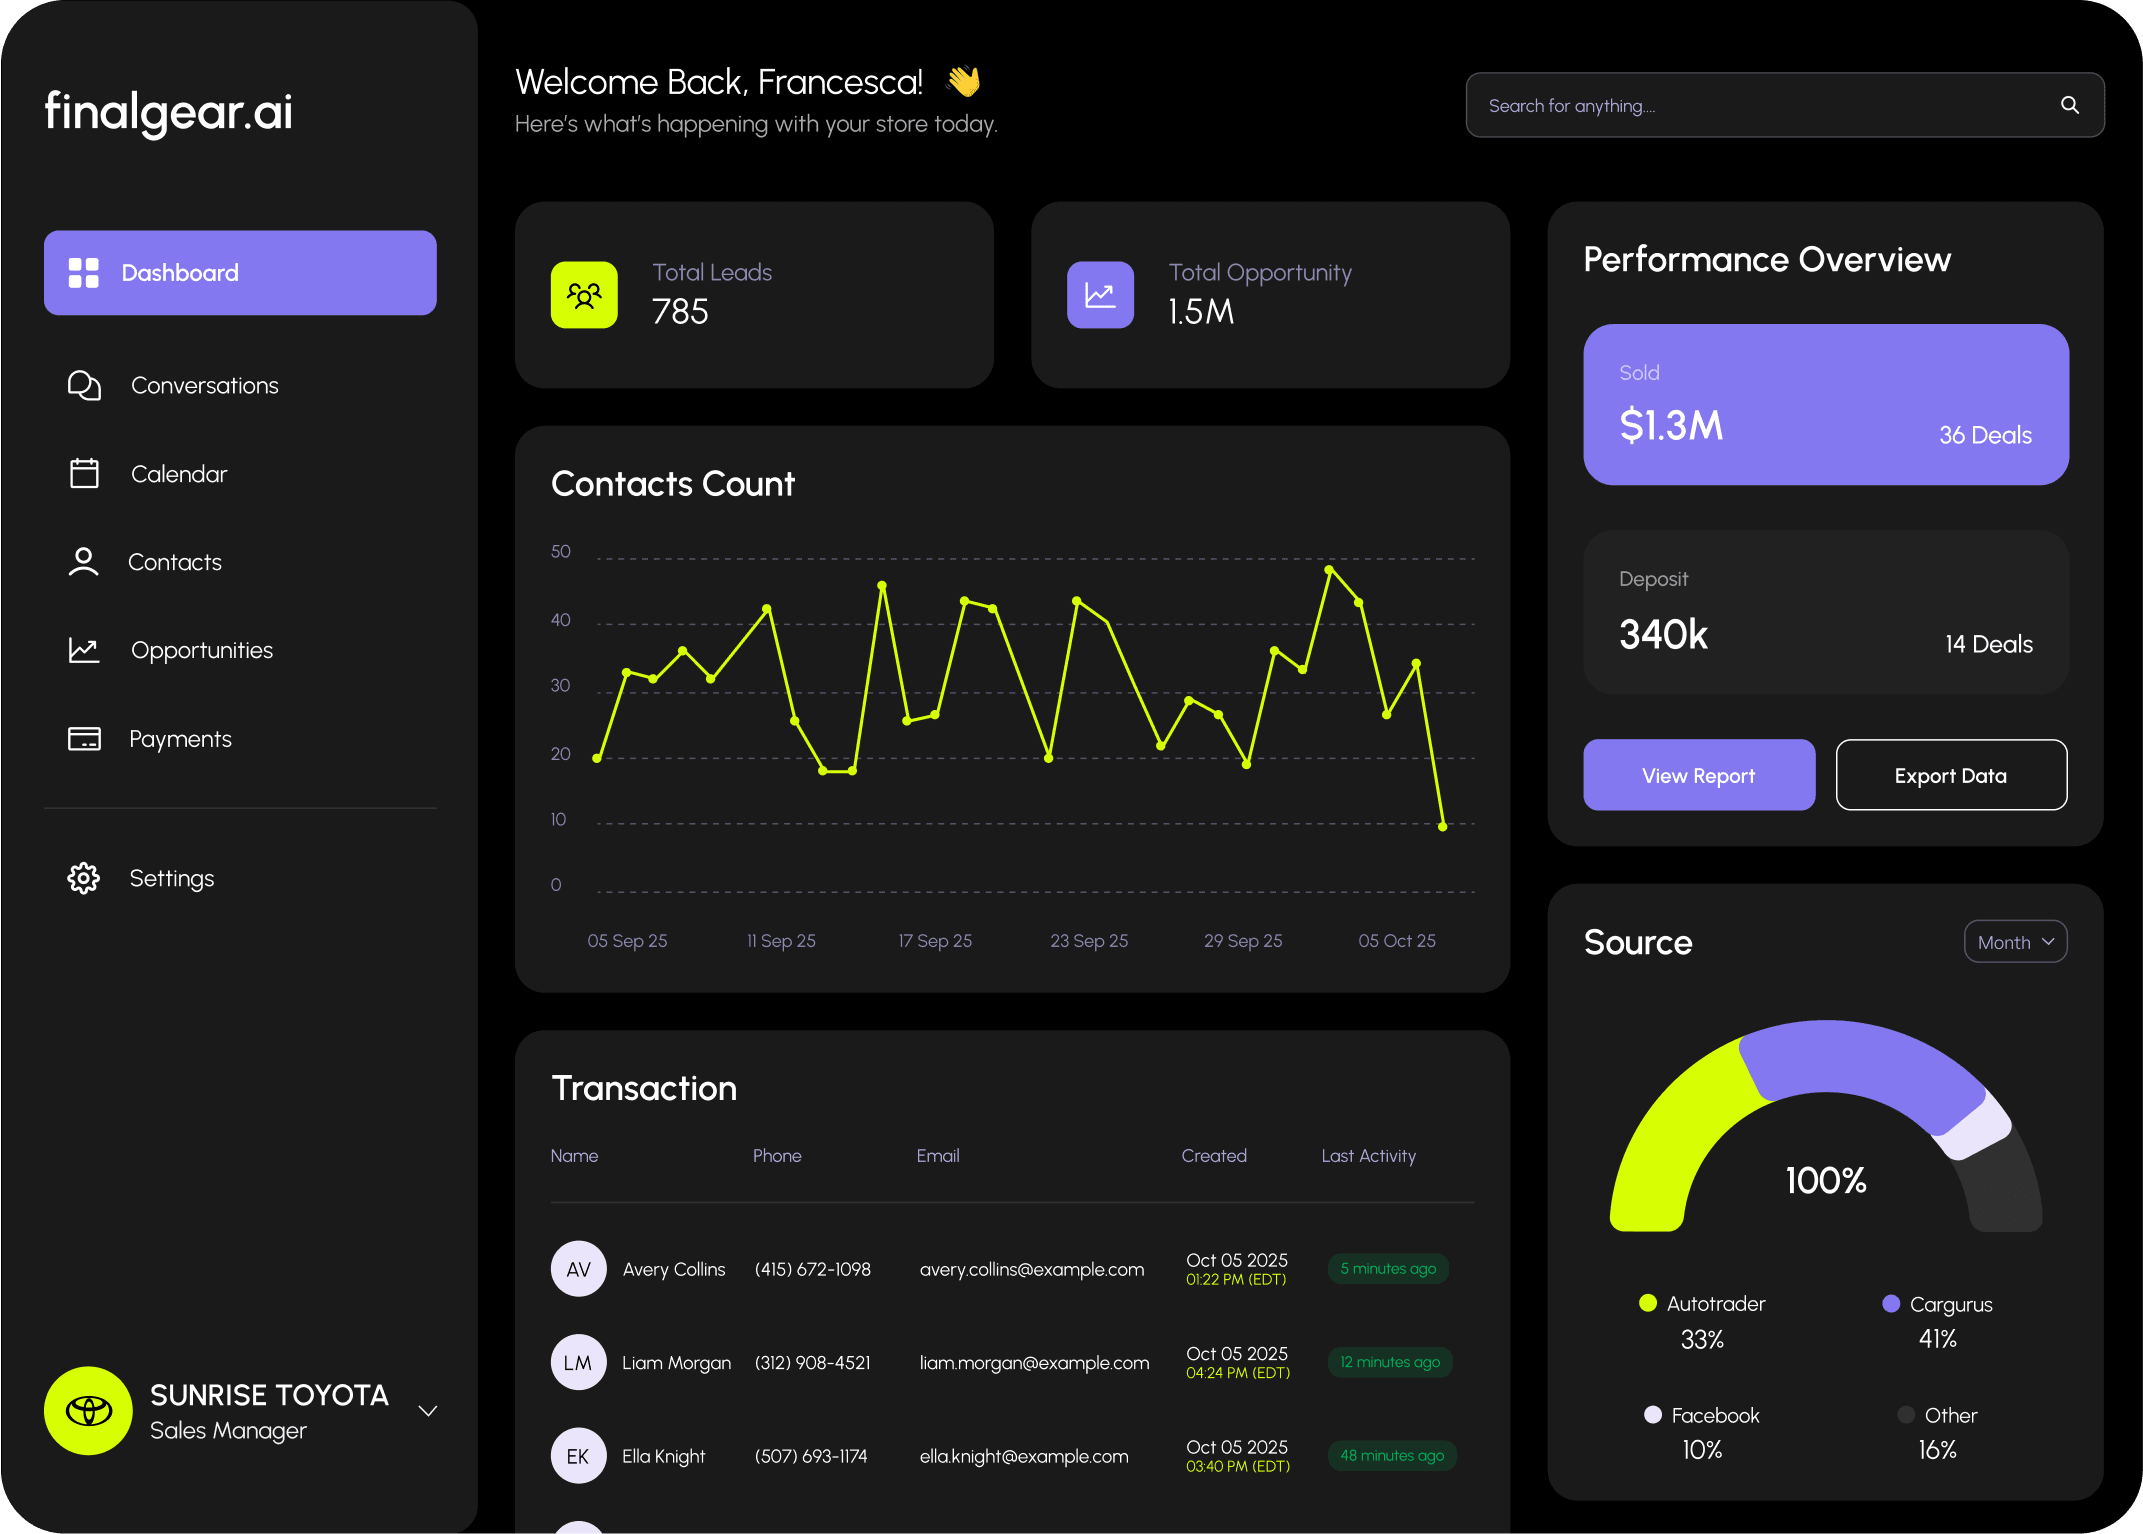2143x1534 pixels.
Task: Select Avery Collins AV avatar
Action: click(x=578, y=1269)
